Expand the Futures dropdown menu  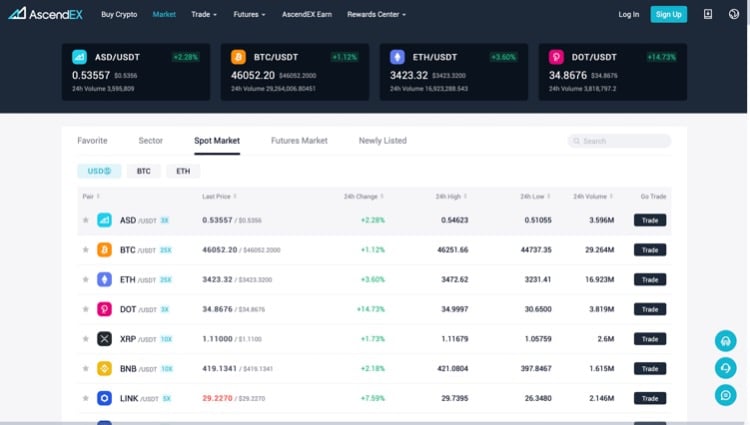coord(249,15)
